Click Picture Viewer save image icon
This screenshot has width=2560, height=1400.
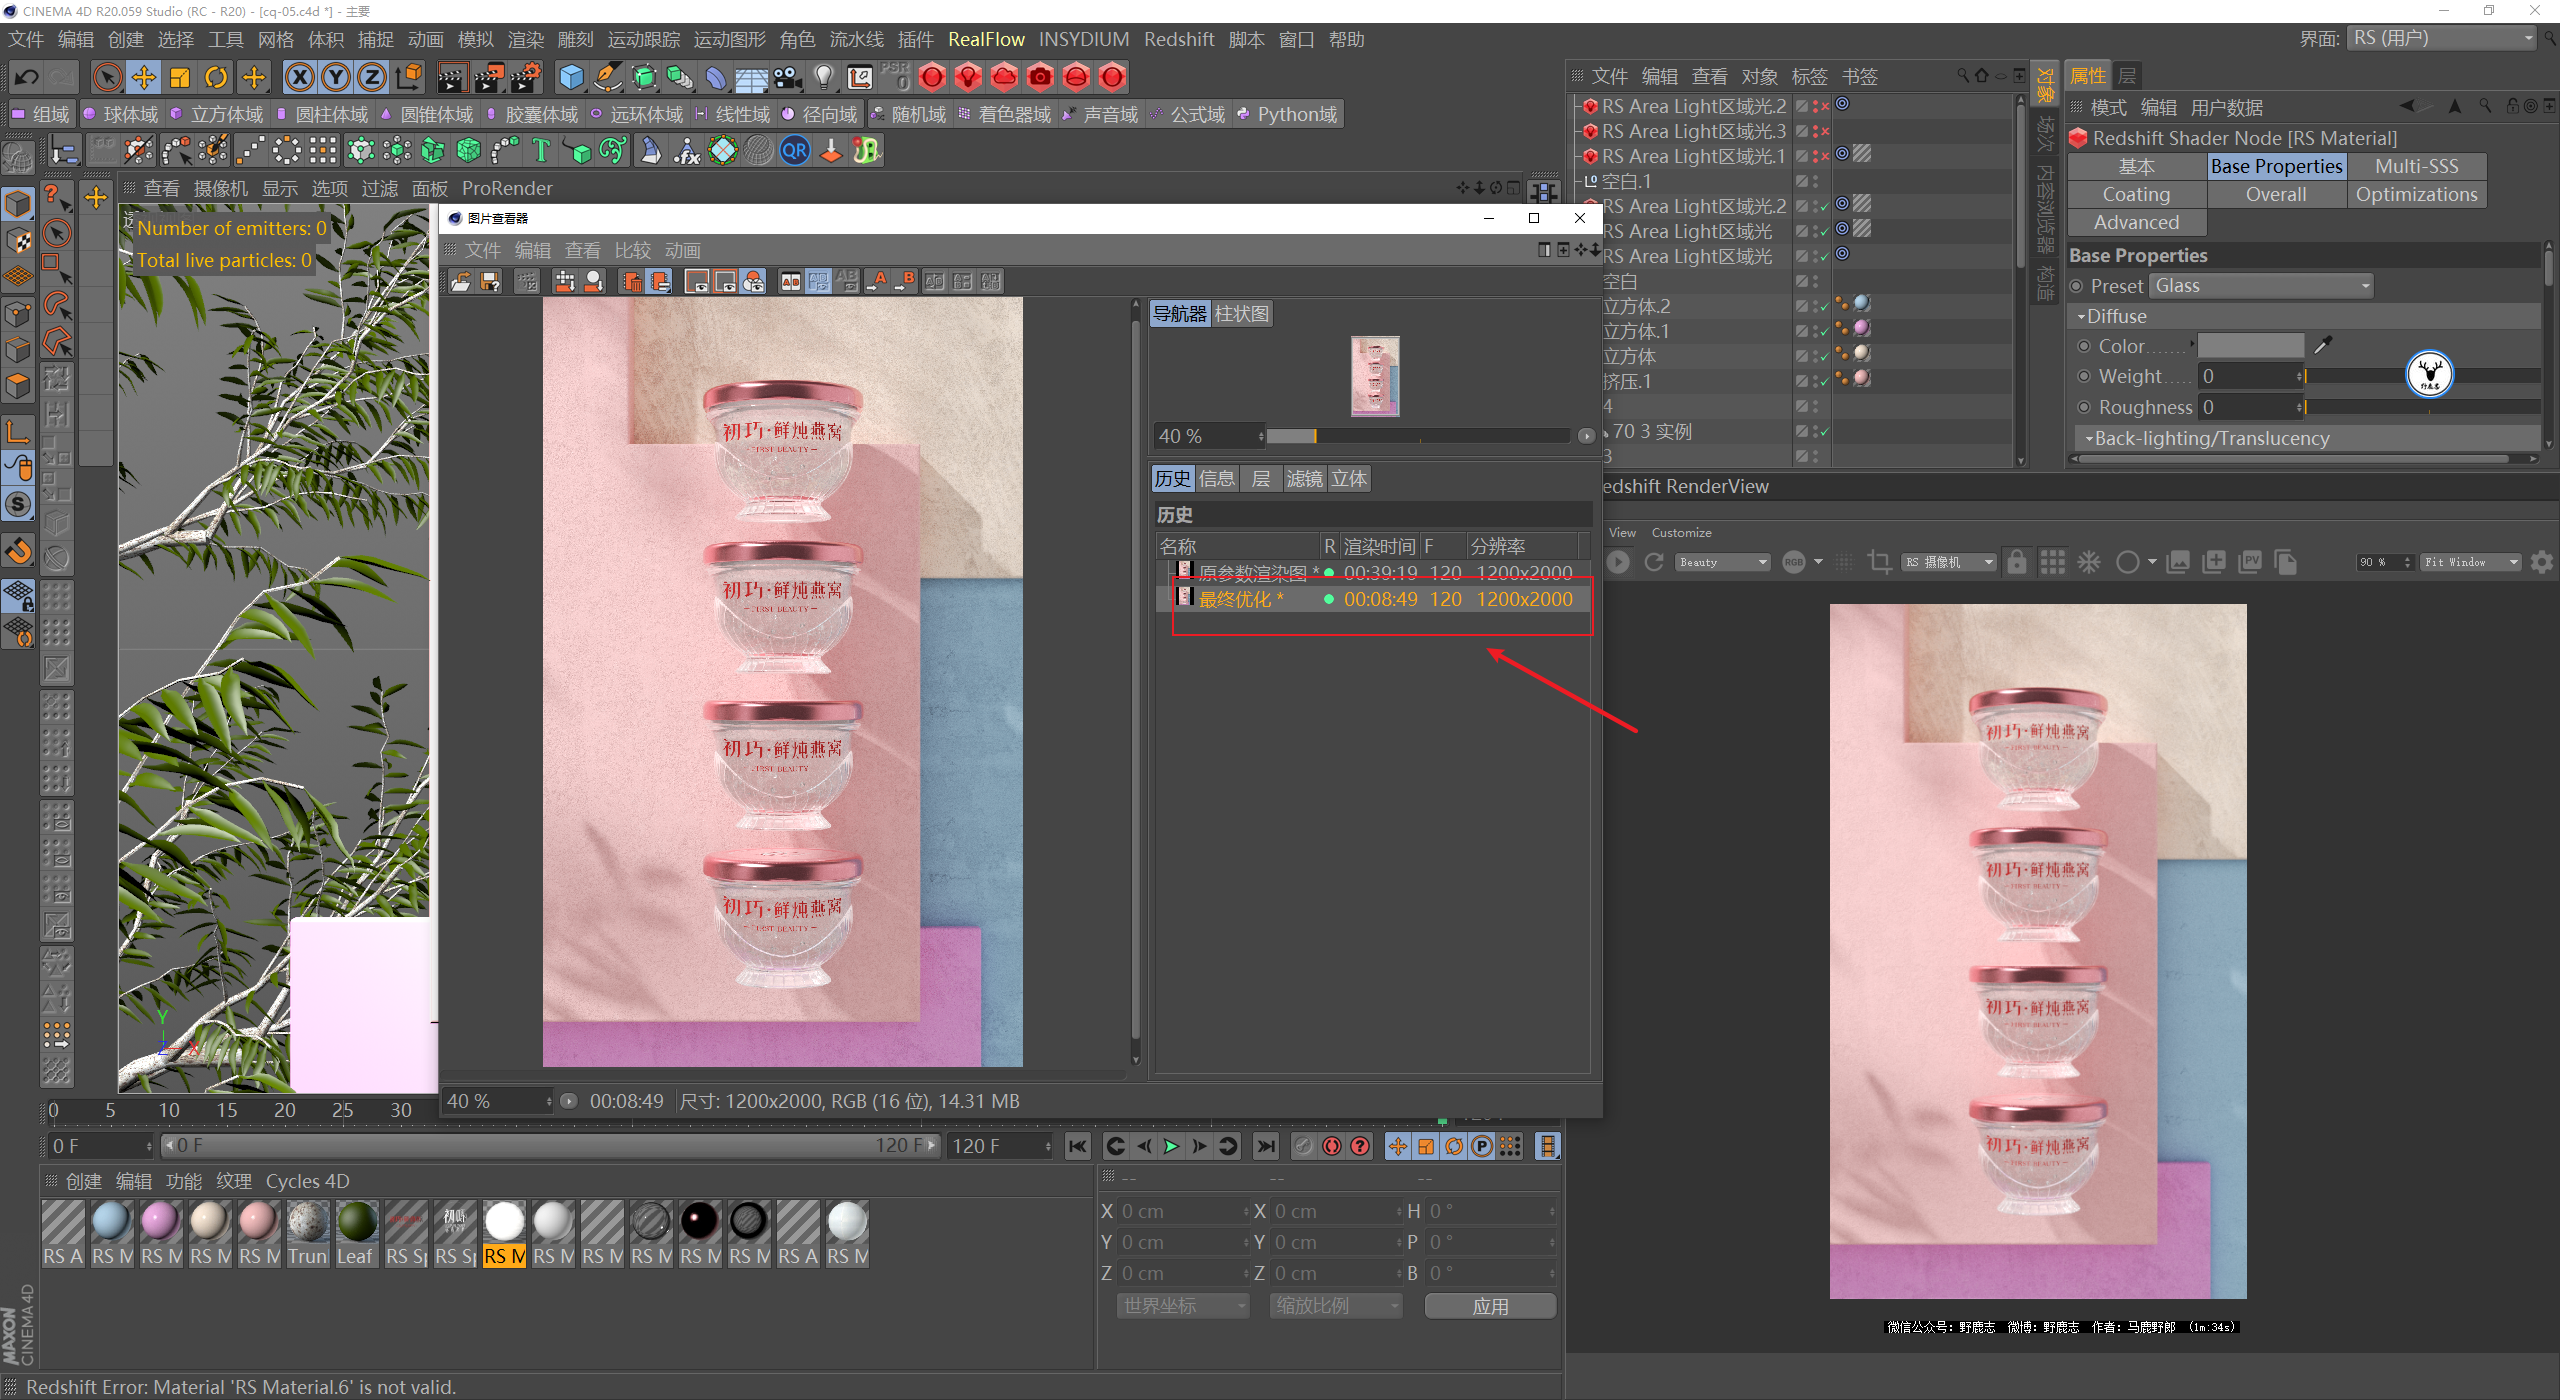490,281
